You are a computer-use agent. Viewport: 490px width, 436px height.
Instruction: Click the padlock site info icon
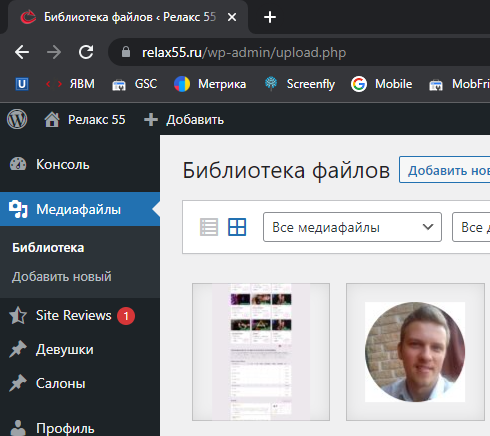coord(126,52)
